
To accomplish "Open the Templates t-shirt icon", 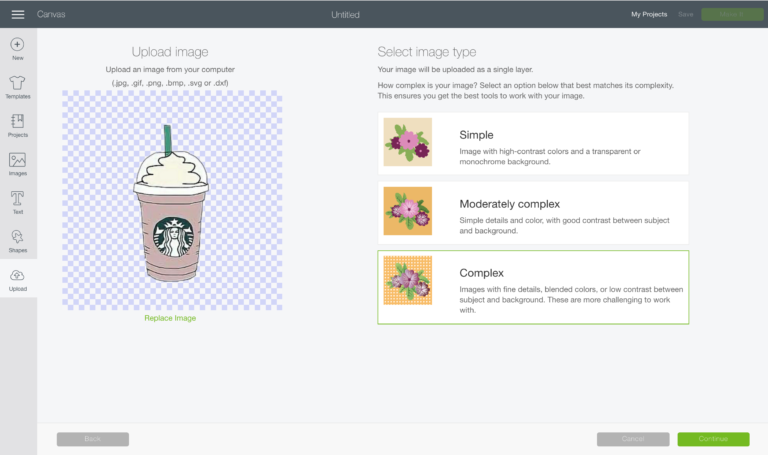I will pos(18,83).
